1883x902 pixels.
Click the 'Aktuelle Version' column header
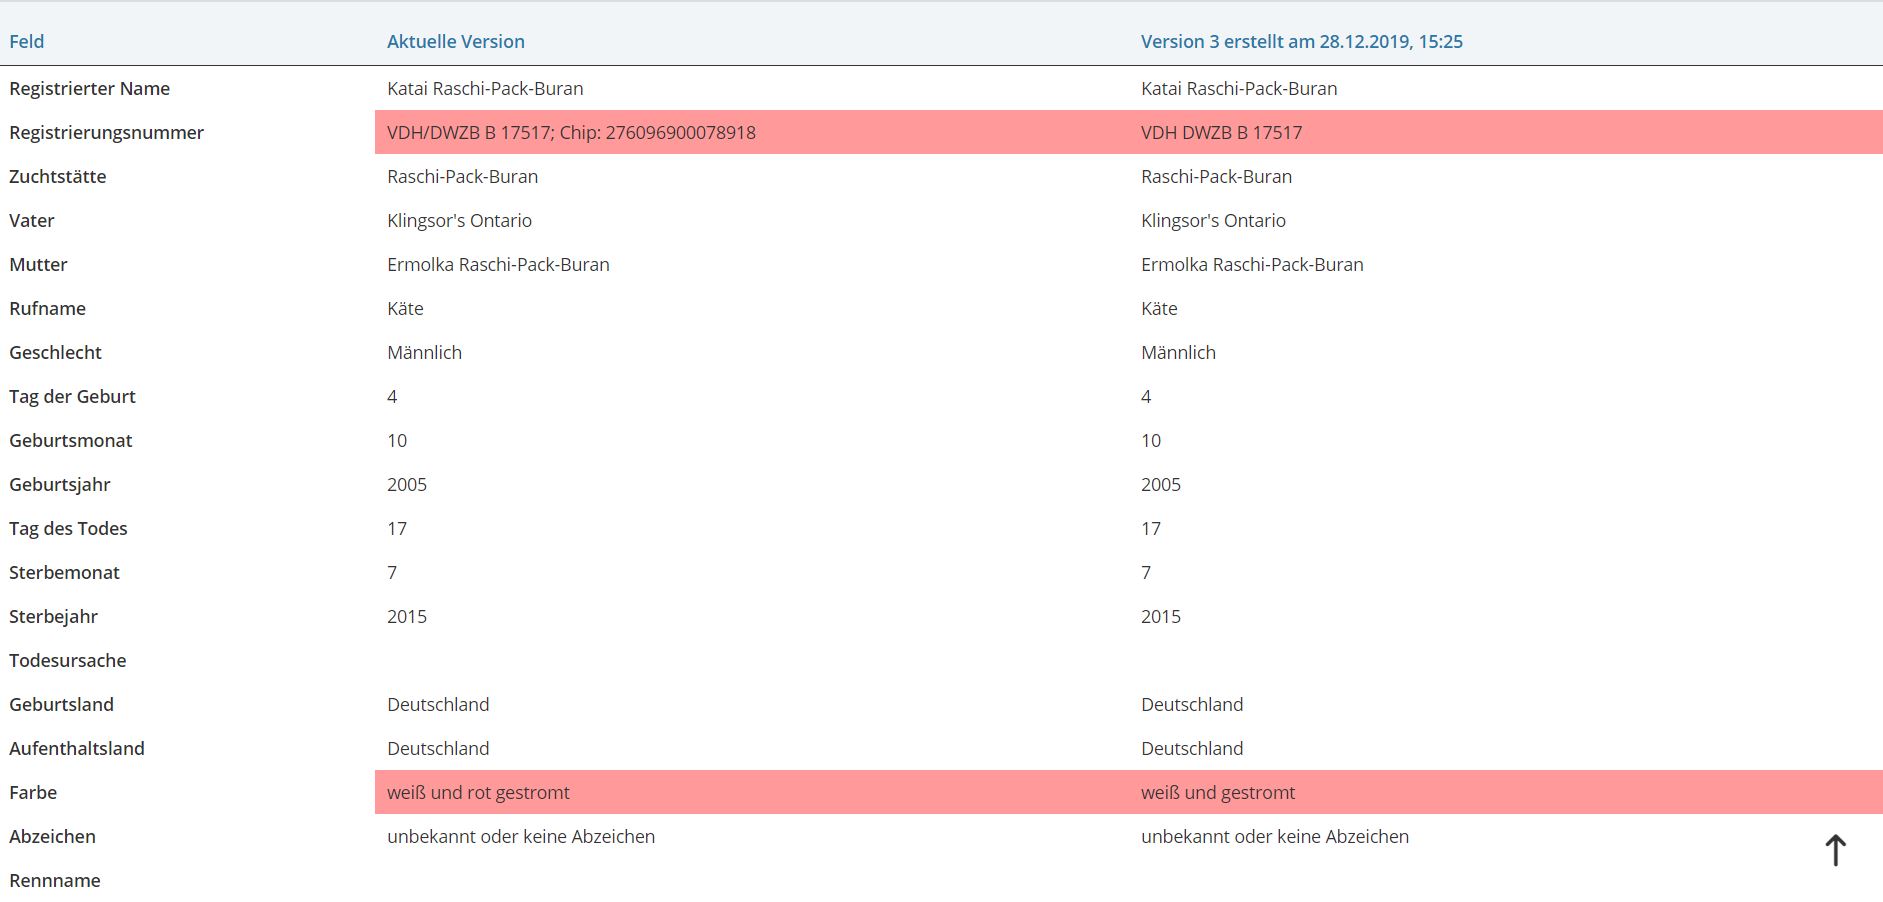click(456, 41)
